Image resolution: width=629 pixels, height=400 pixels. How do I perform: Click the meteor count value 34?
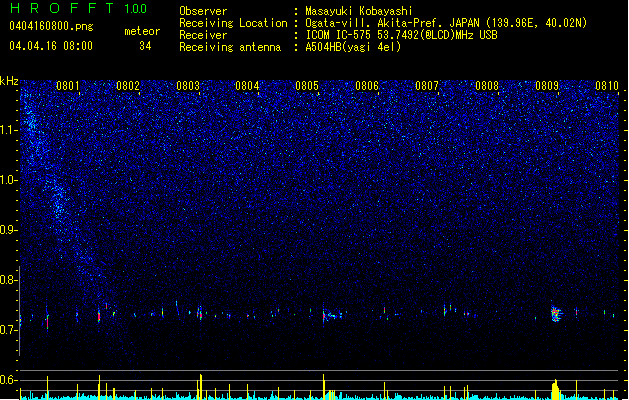(145, 46)
